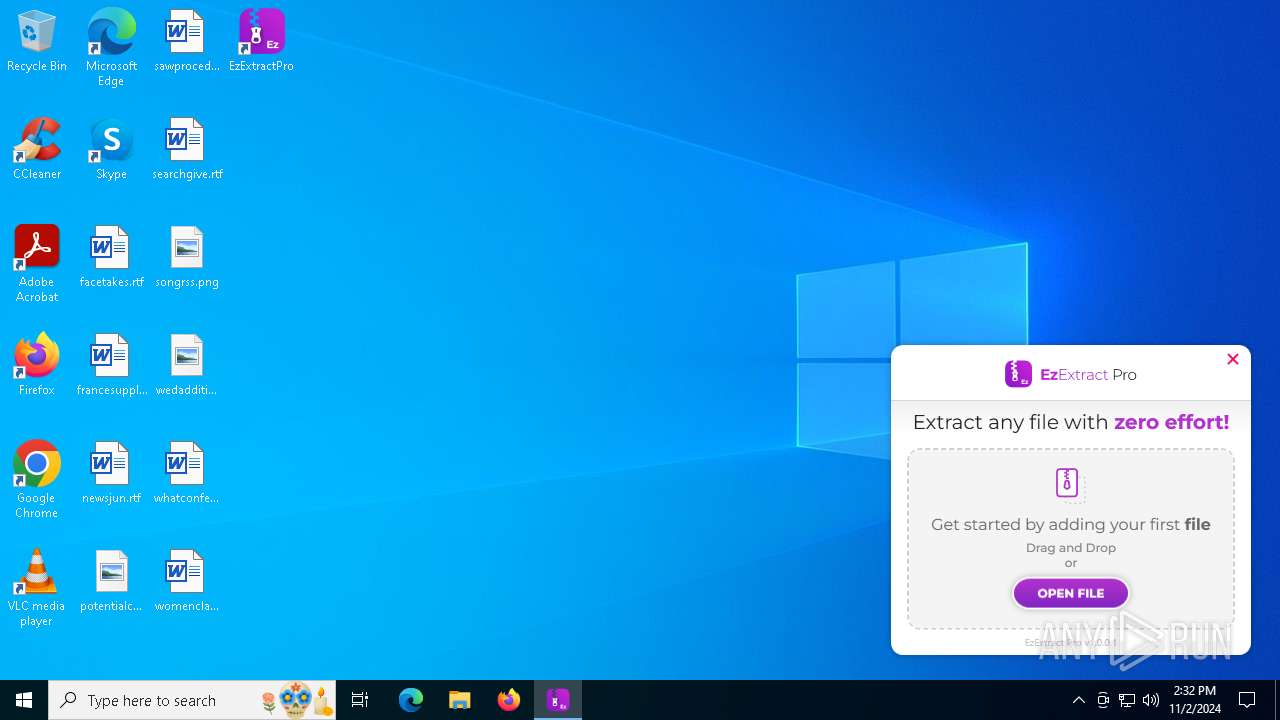Select the songrss.png image file

coord(186,258)
